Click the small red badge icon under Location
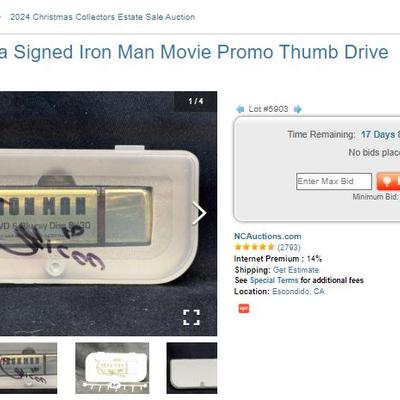Screen dimensions: 400x400 point(244,308)
